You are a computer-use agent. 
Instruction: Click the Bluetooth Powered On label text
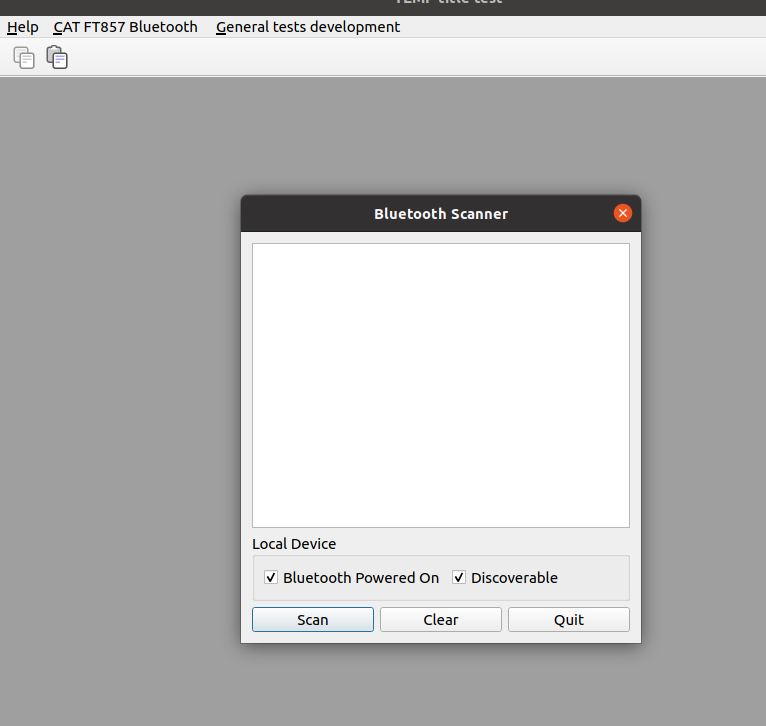pos(361,577)
